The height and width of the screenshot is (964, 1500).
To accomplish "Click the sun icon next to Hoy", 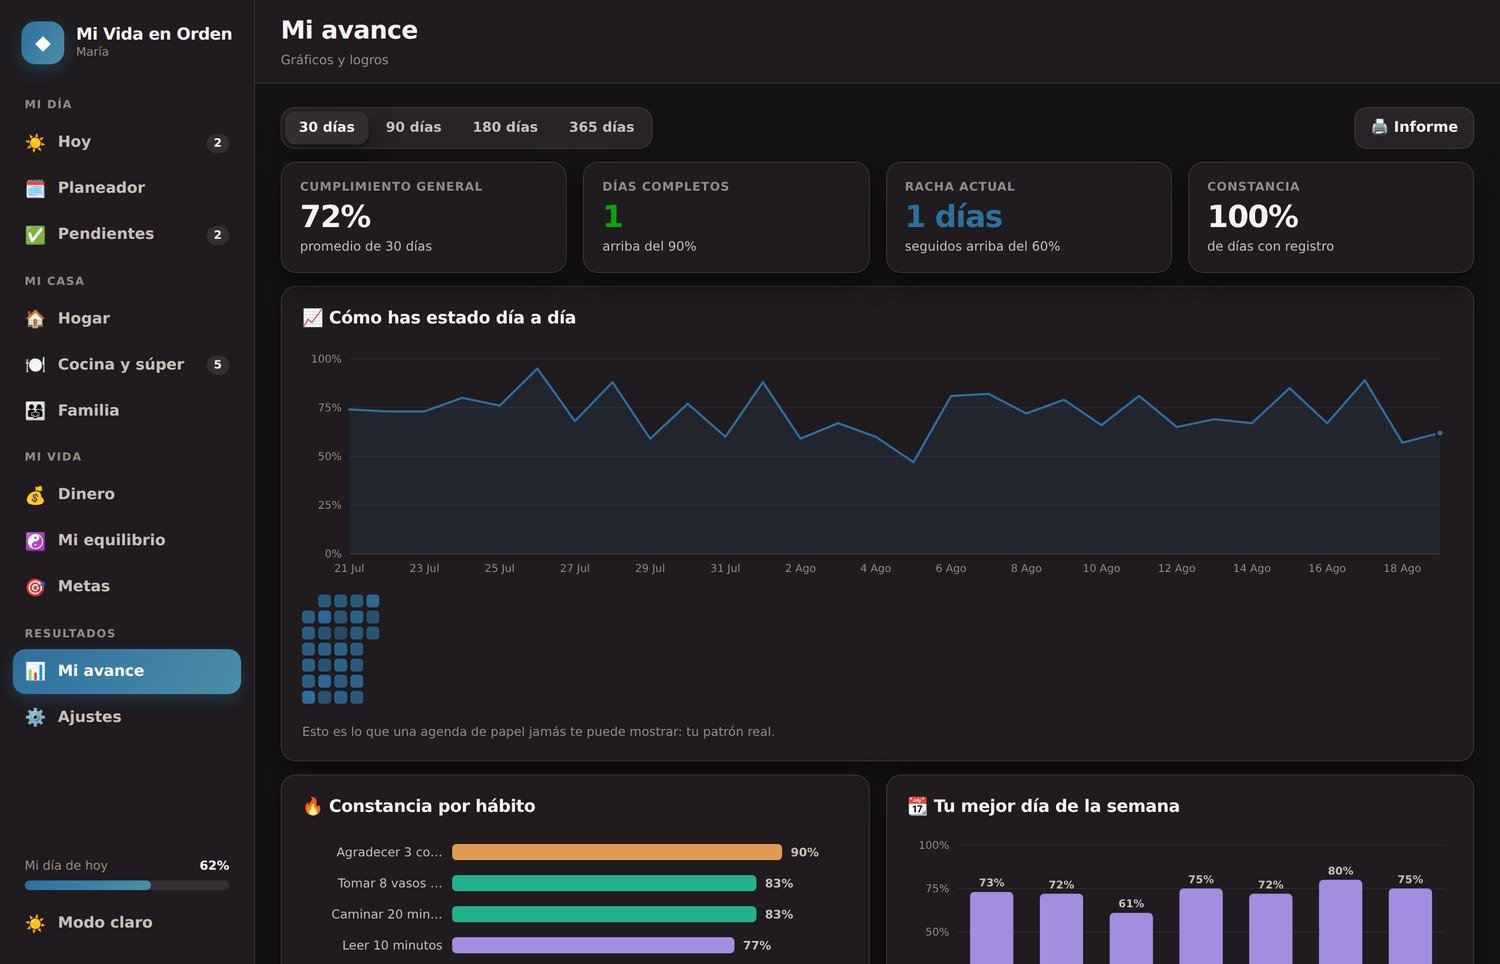I will pos(35,142).
